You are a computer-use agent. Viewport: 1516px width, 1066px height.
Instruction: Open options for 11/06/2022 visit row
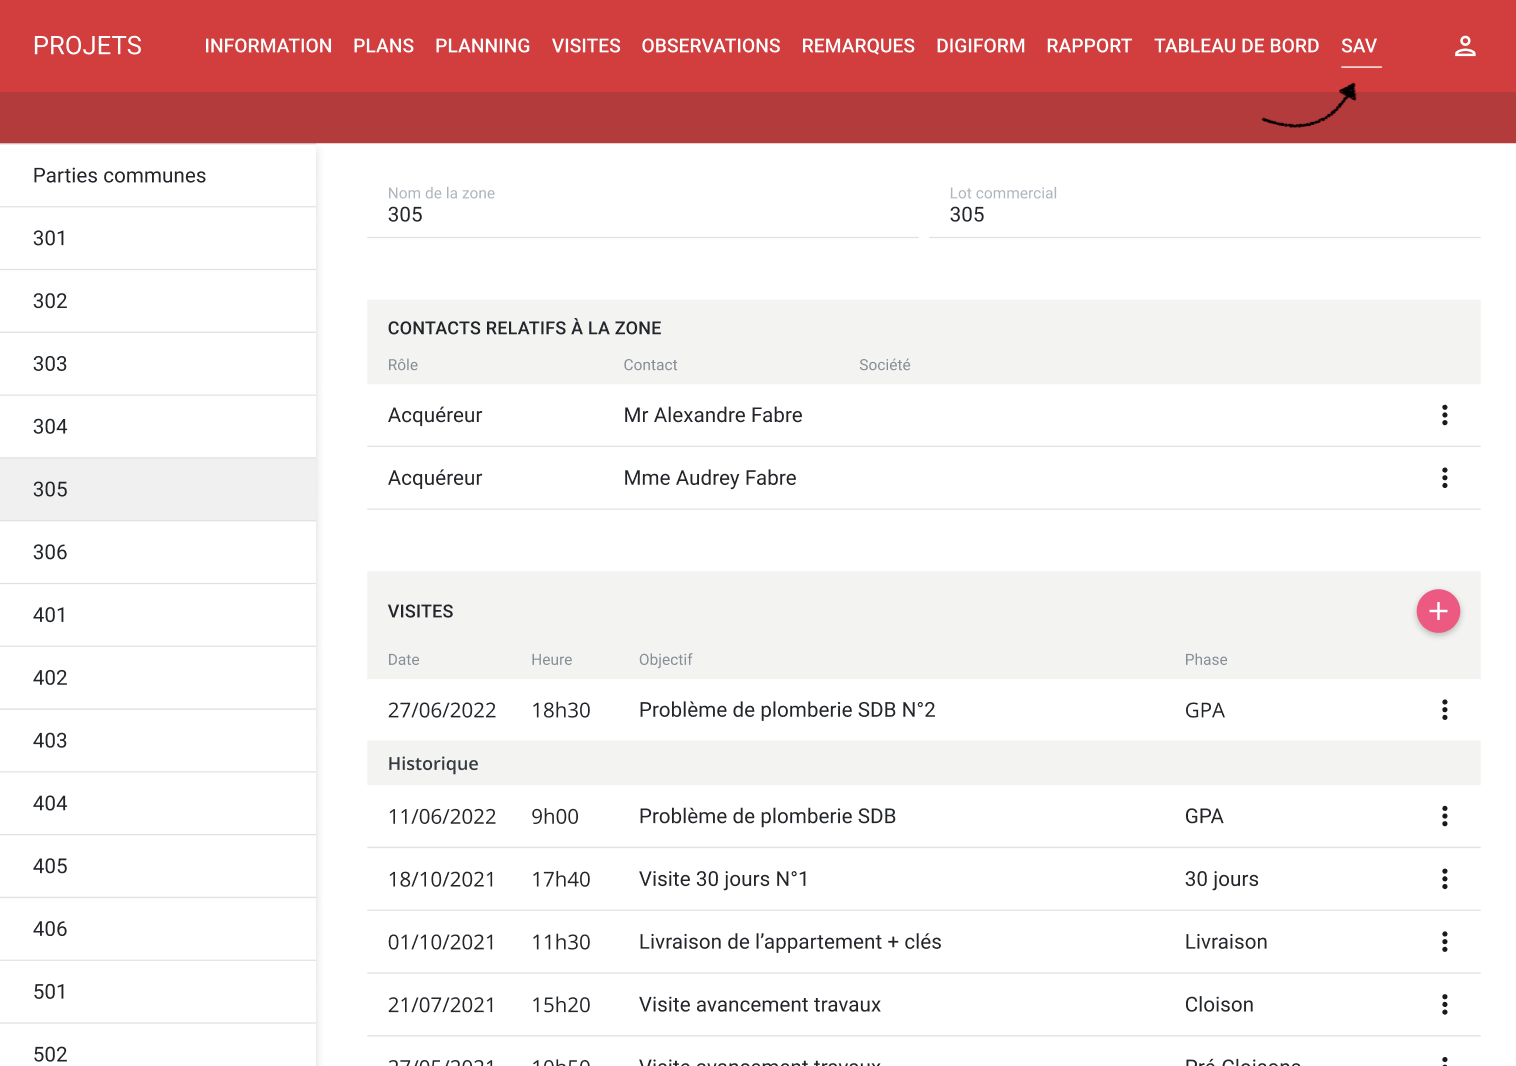click(1444, 816)
